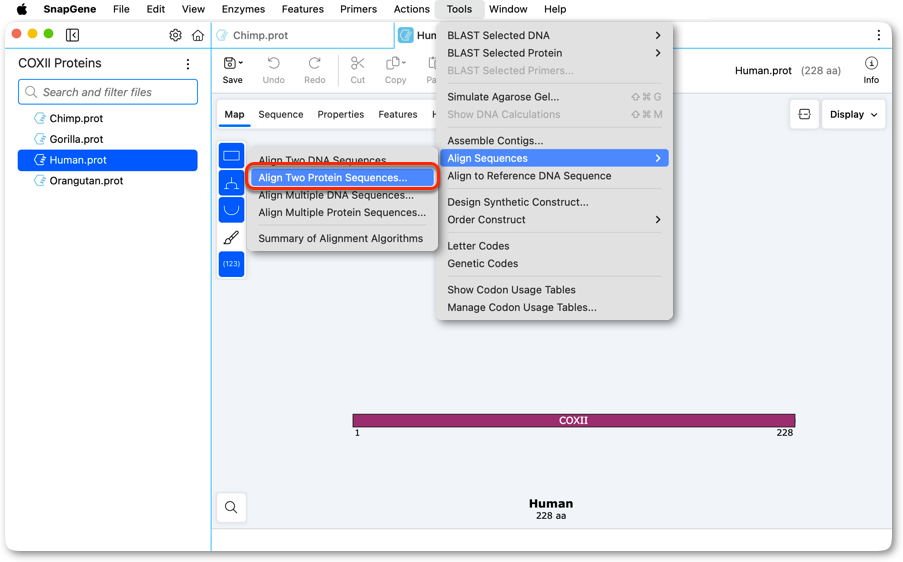Click the Search and filter files field
Screen dimensions: 903x562
(x=108, y=92)
